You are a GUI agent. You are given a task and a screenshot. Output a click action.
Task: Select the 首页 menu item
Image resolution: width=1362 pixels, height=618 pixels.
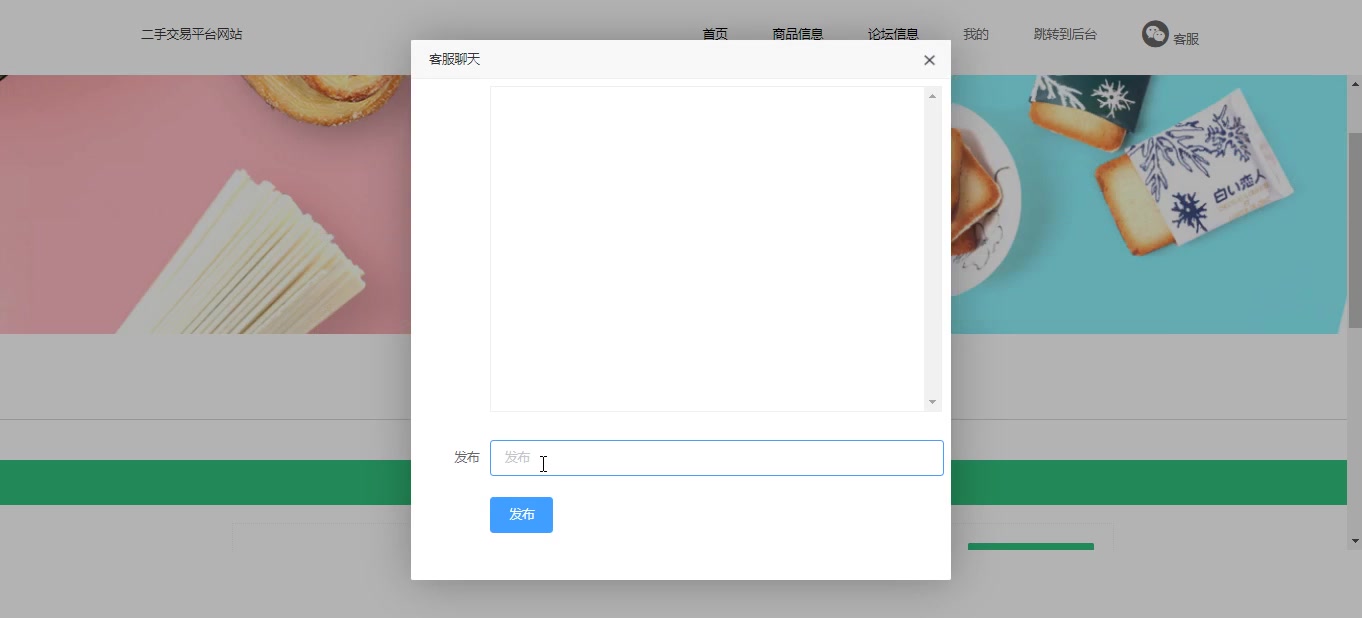[714, 33]
